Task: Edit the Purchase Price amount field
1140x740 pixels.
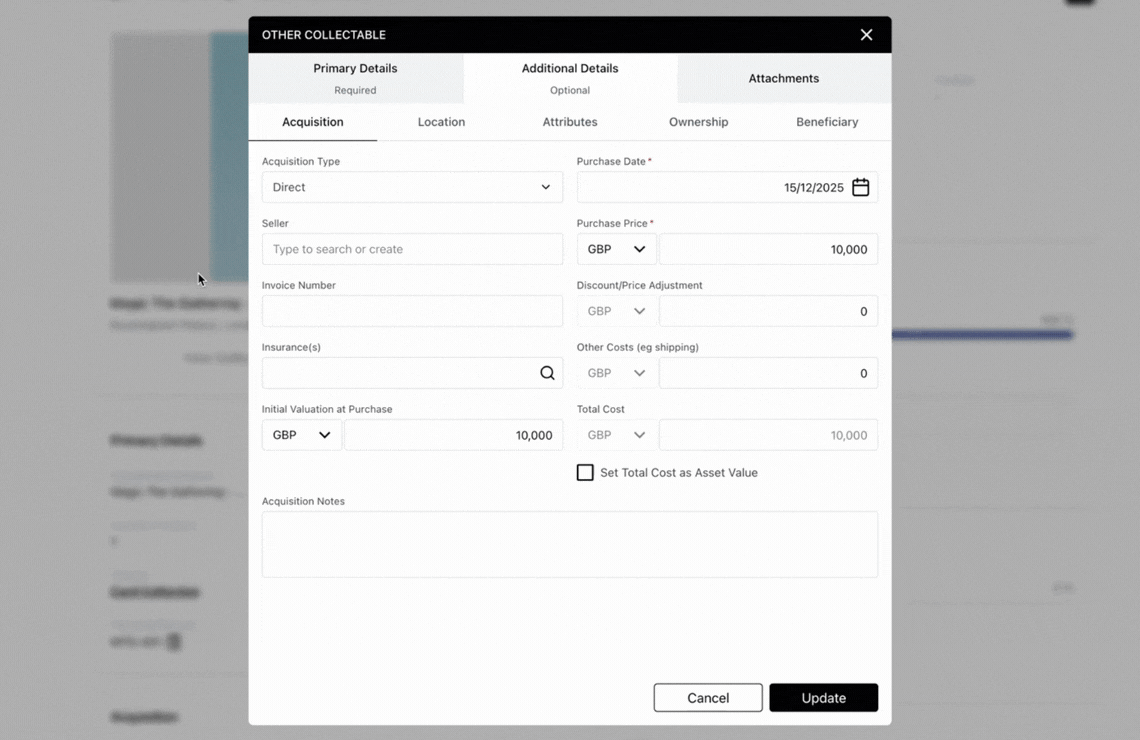Action: click(x=768, y=249)
